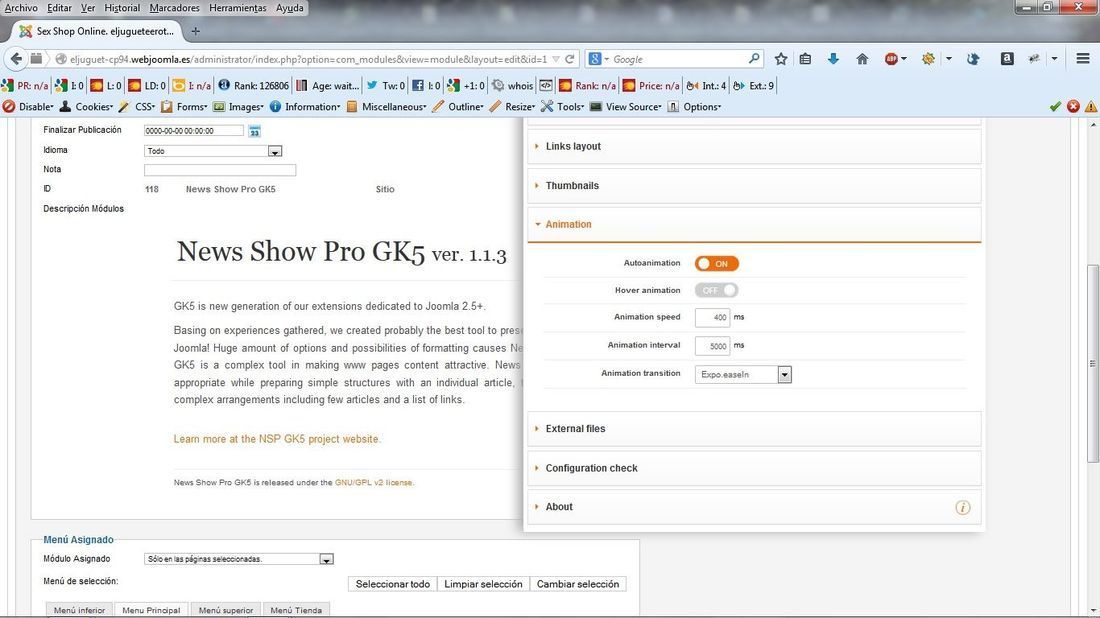Click the red error X developer icon
The image size is (1100, 618).
(x=1073, y=107)
